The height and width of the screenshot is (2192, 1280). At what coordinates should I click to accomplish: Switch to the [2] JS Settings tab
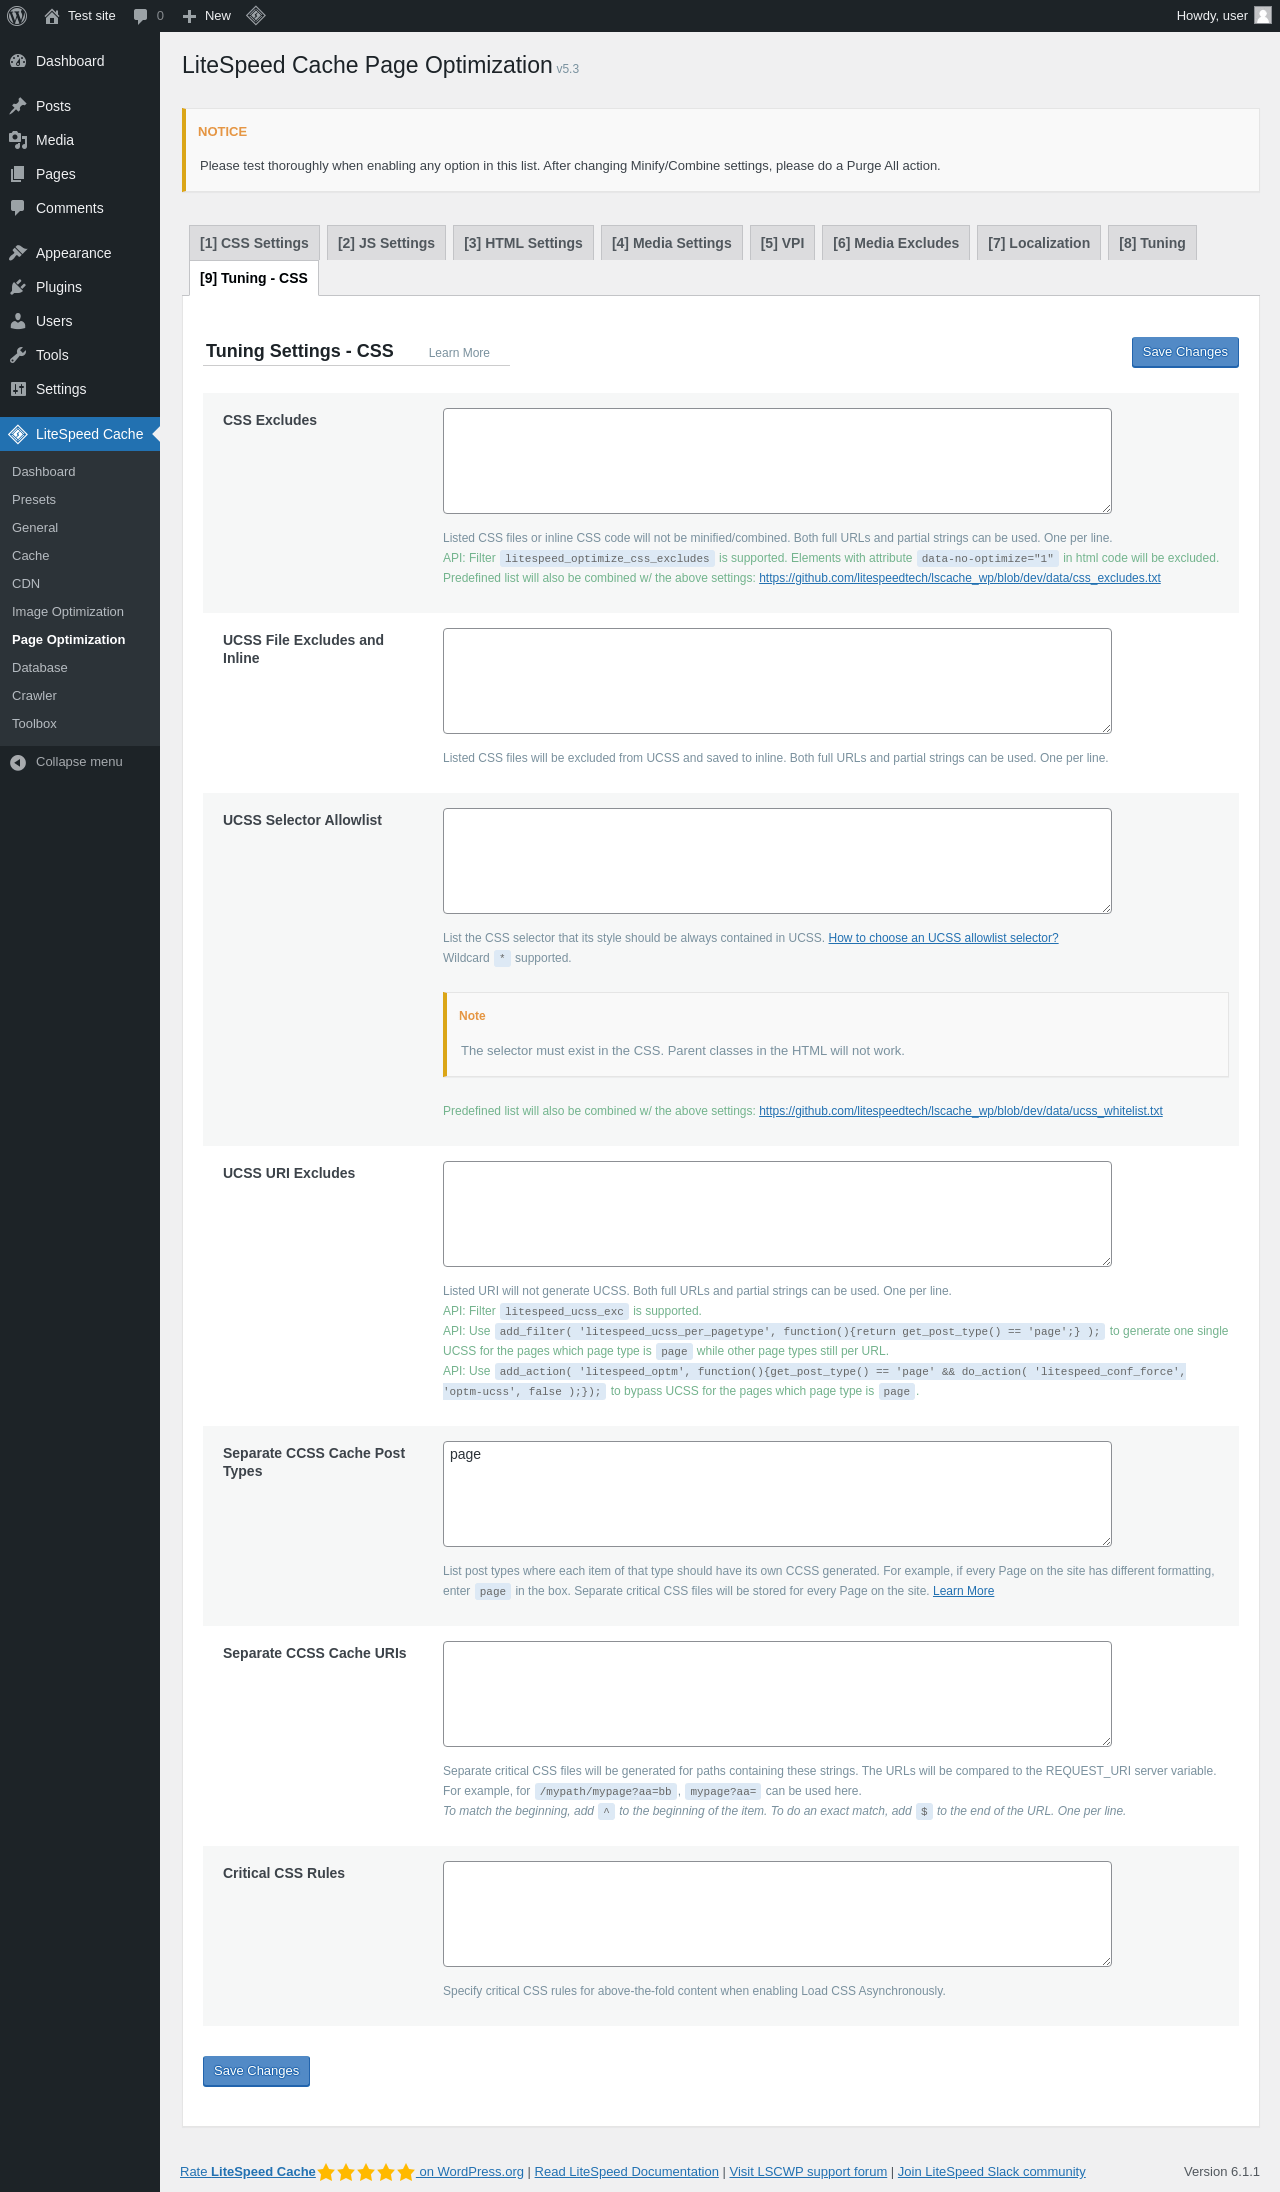[386, 243]
